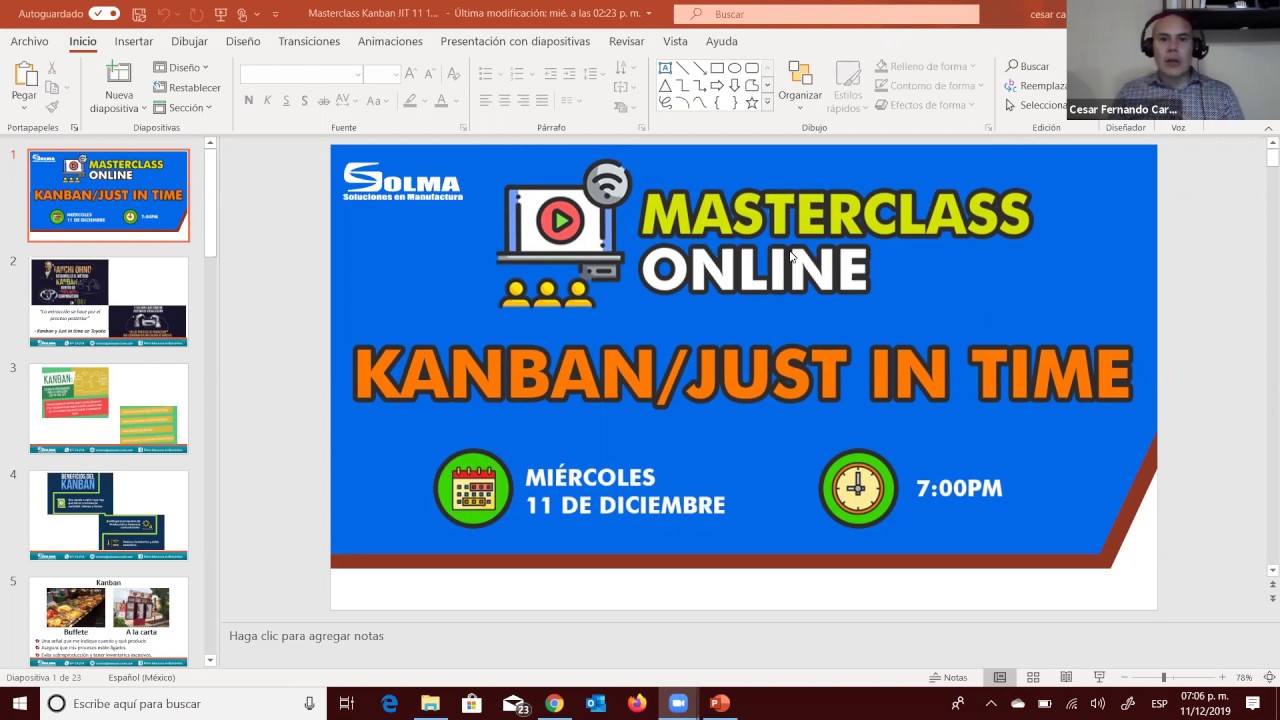This screenshot has height=720, width=1280.
Task: Open the font name combo box
Action: [x=301, y=74]
